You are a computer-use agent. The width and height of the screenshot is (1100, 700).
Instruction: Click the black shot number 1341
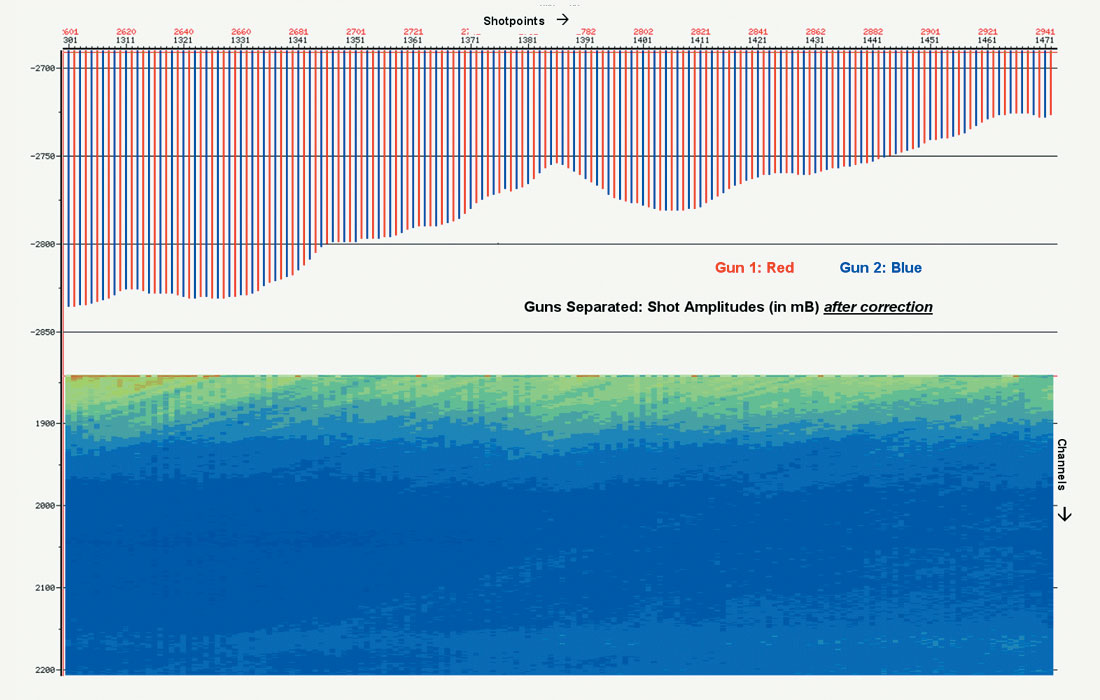(297, 40)
